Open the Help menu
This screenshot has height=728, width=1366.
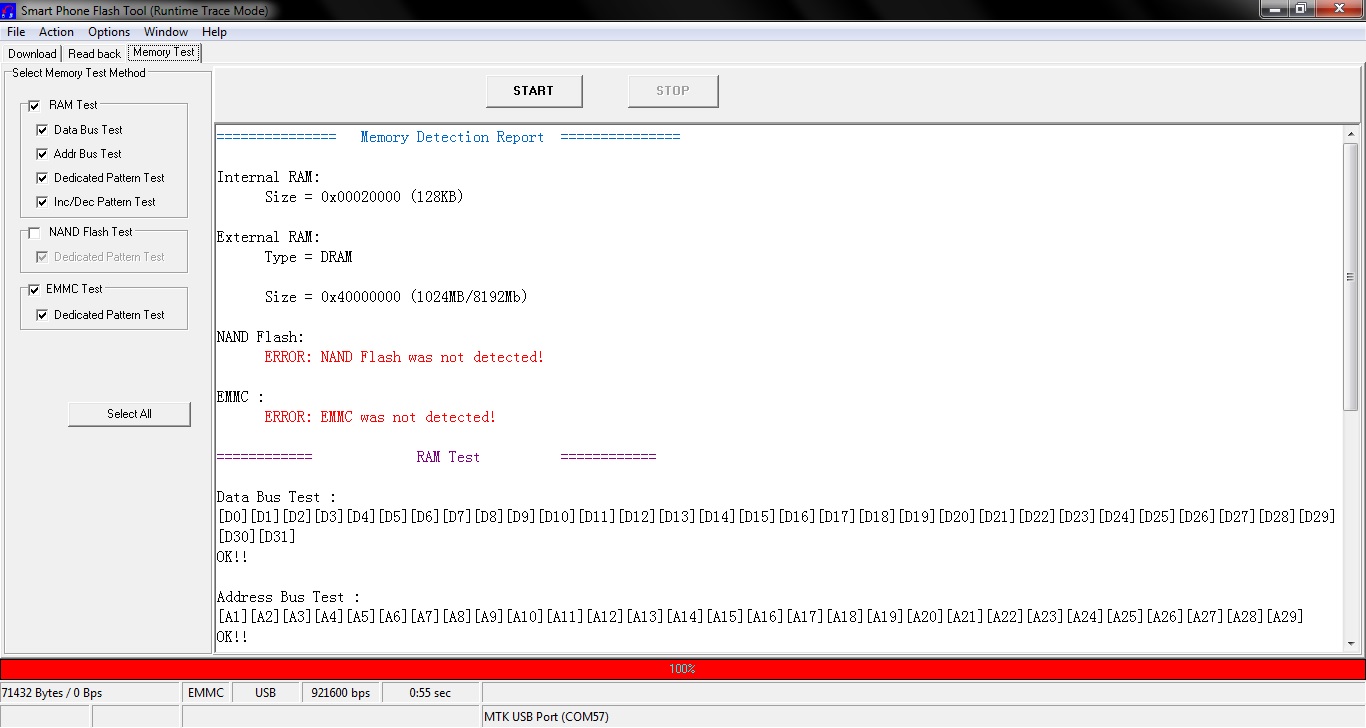(x=214, y=32)
